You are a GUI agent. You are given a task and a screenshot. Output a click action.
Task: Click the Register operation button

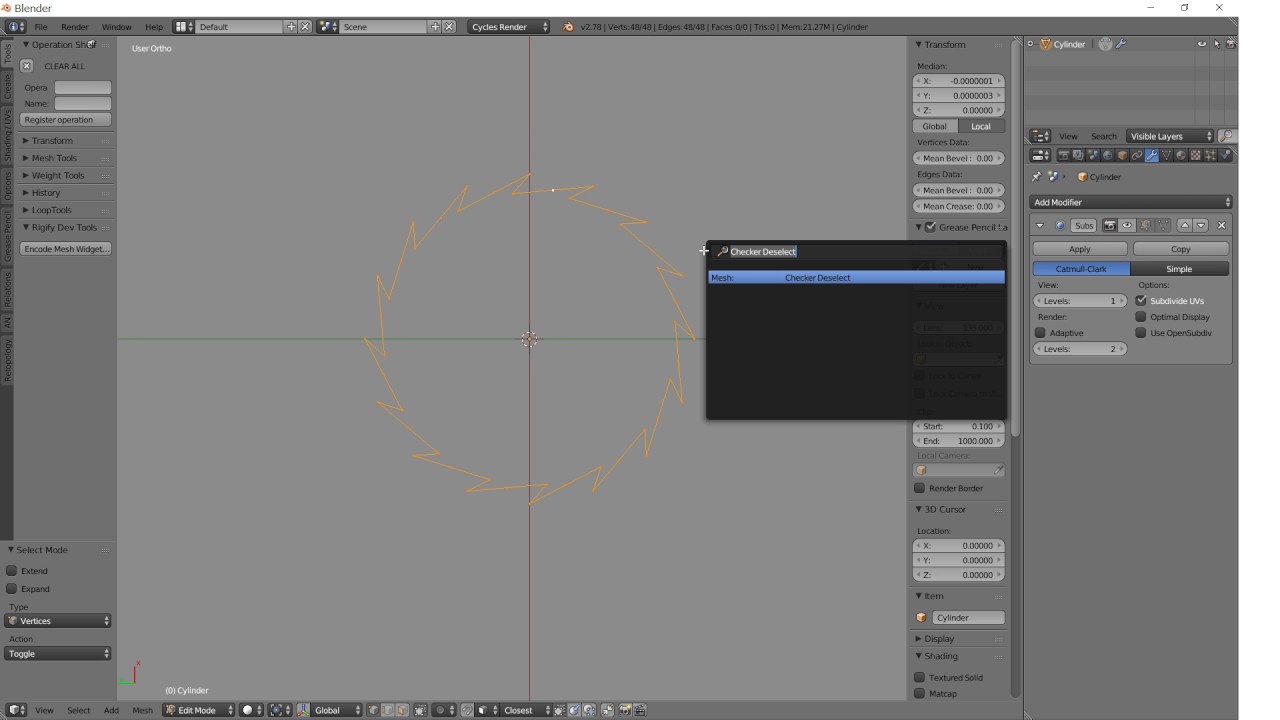point(65,120)
